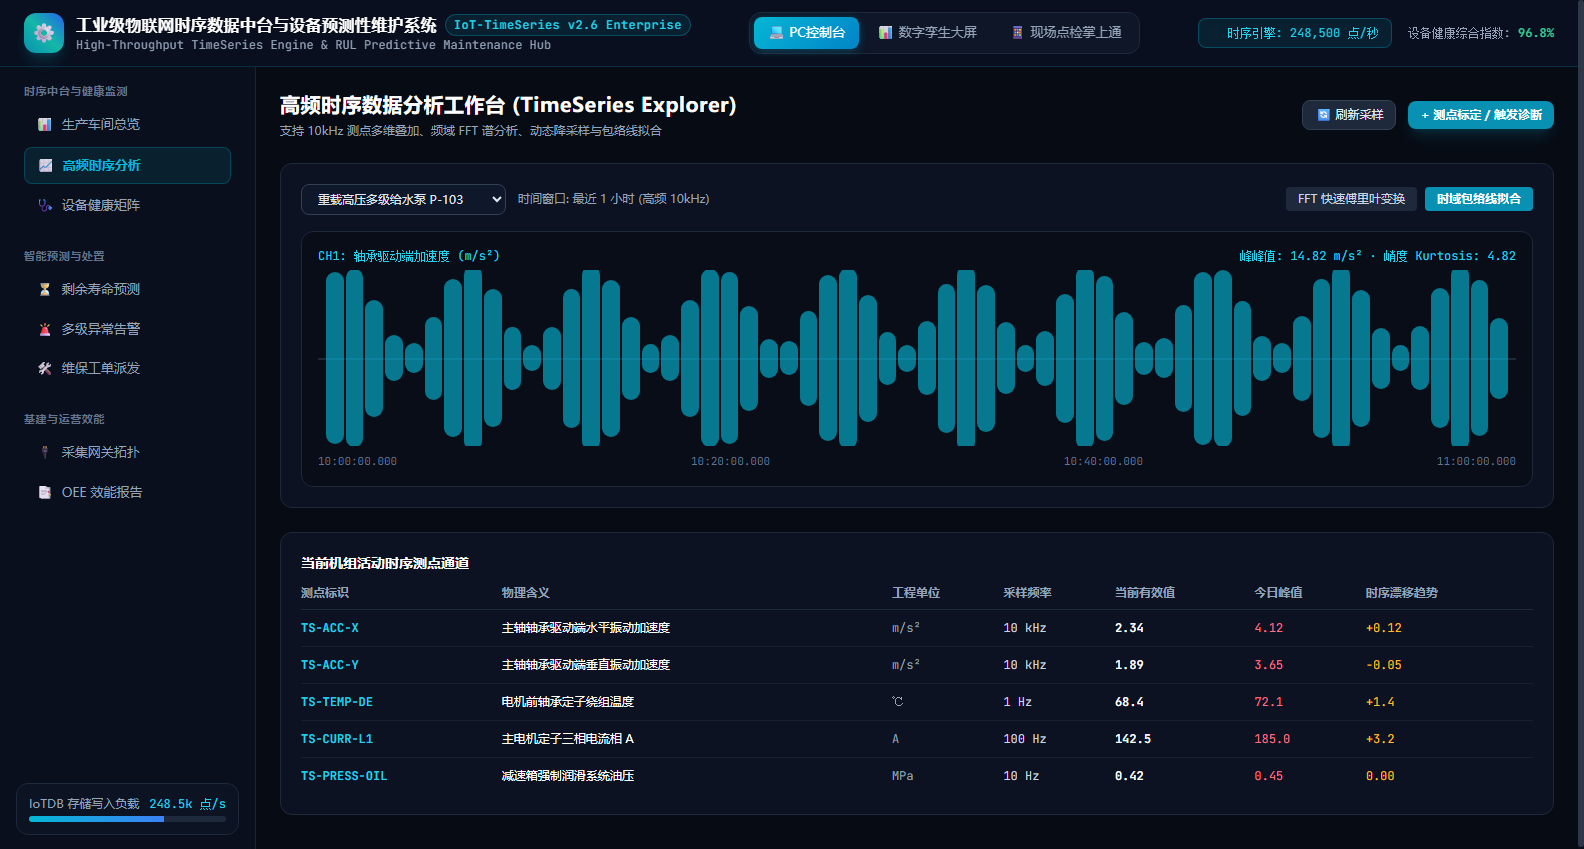Click 测点标定 / 触发诊断 button
This screenshot has height=849, width=1584.
1480,115
